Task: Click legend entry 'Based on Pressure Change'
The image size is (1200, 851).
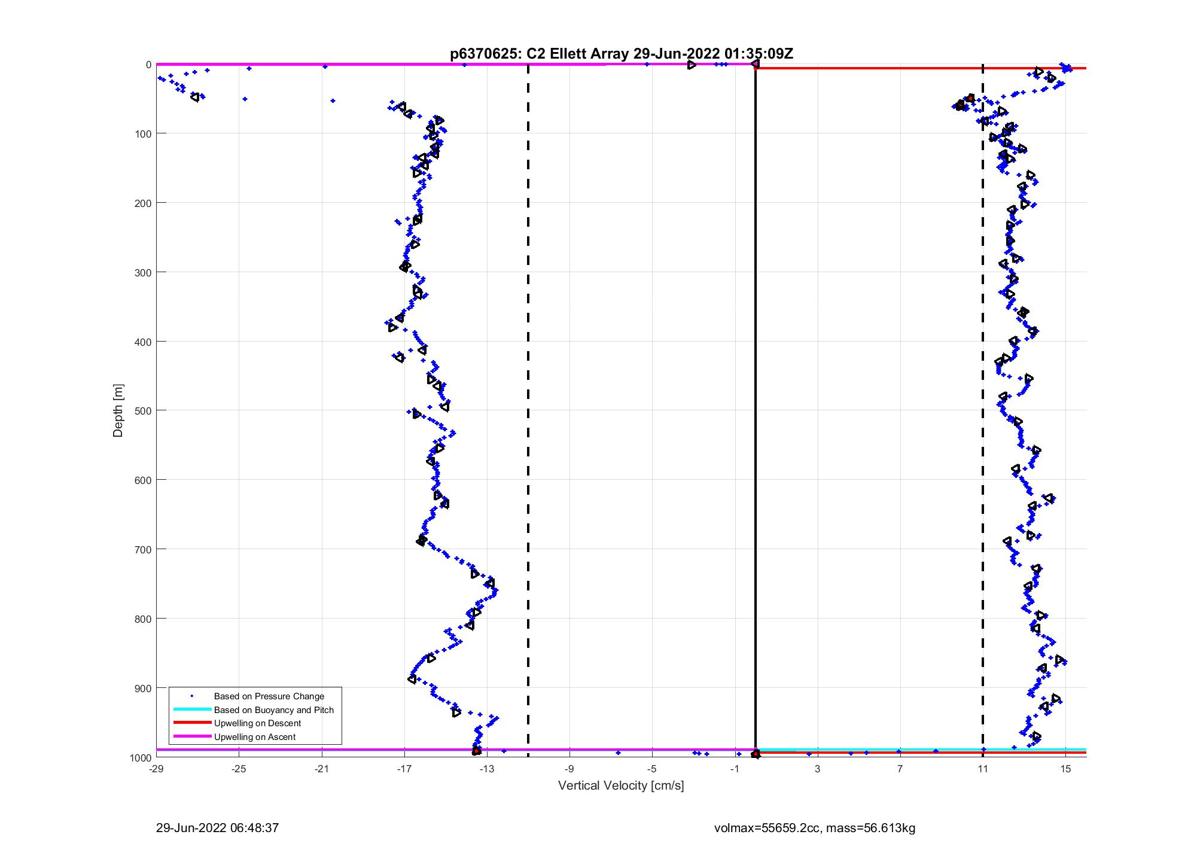Action: point(269,696)
